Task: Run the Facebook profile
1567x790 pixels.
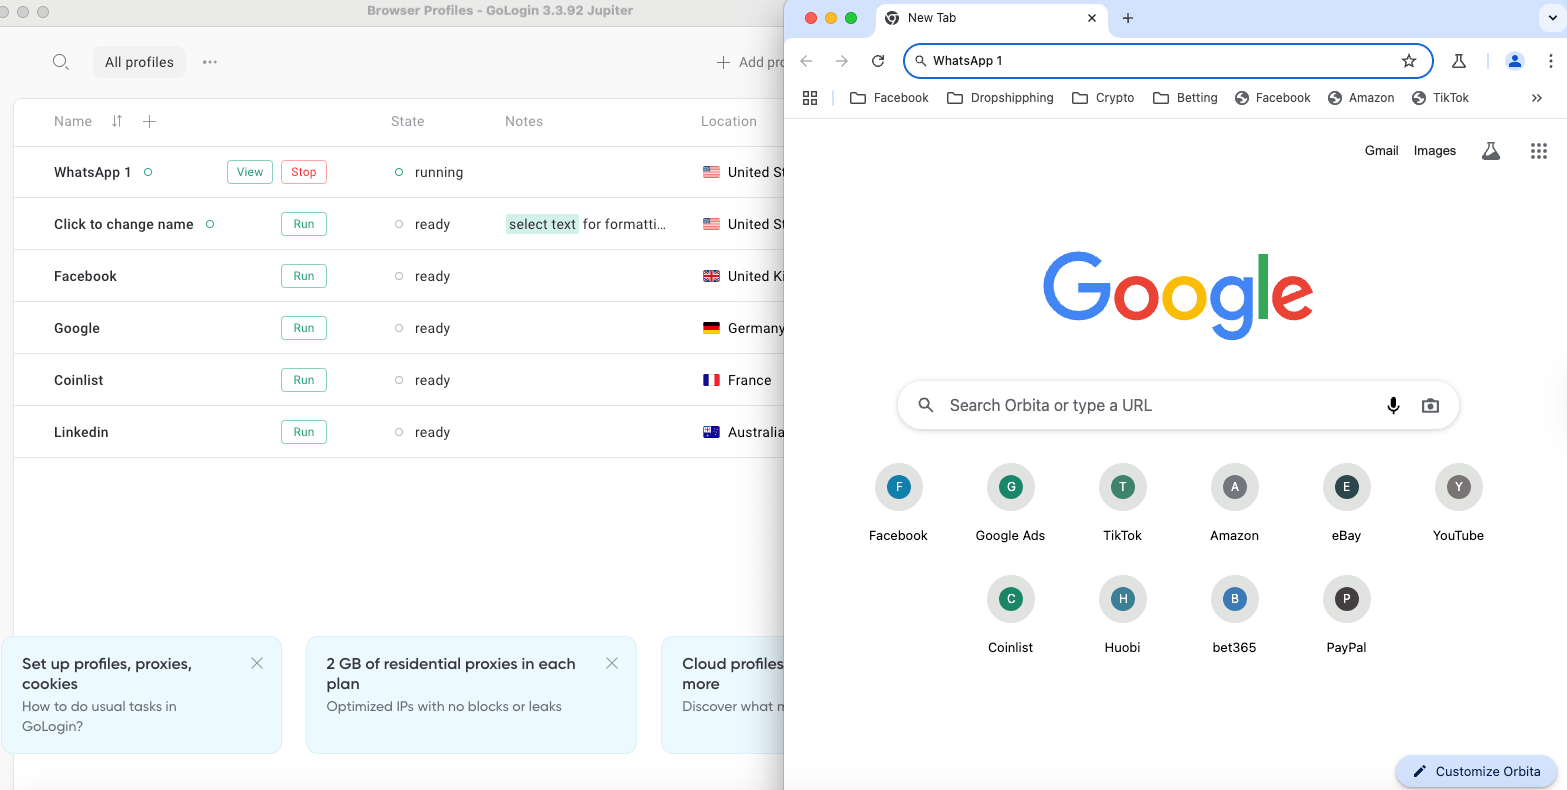Action: (304, 276)
